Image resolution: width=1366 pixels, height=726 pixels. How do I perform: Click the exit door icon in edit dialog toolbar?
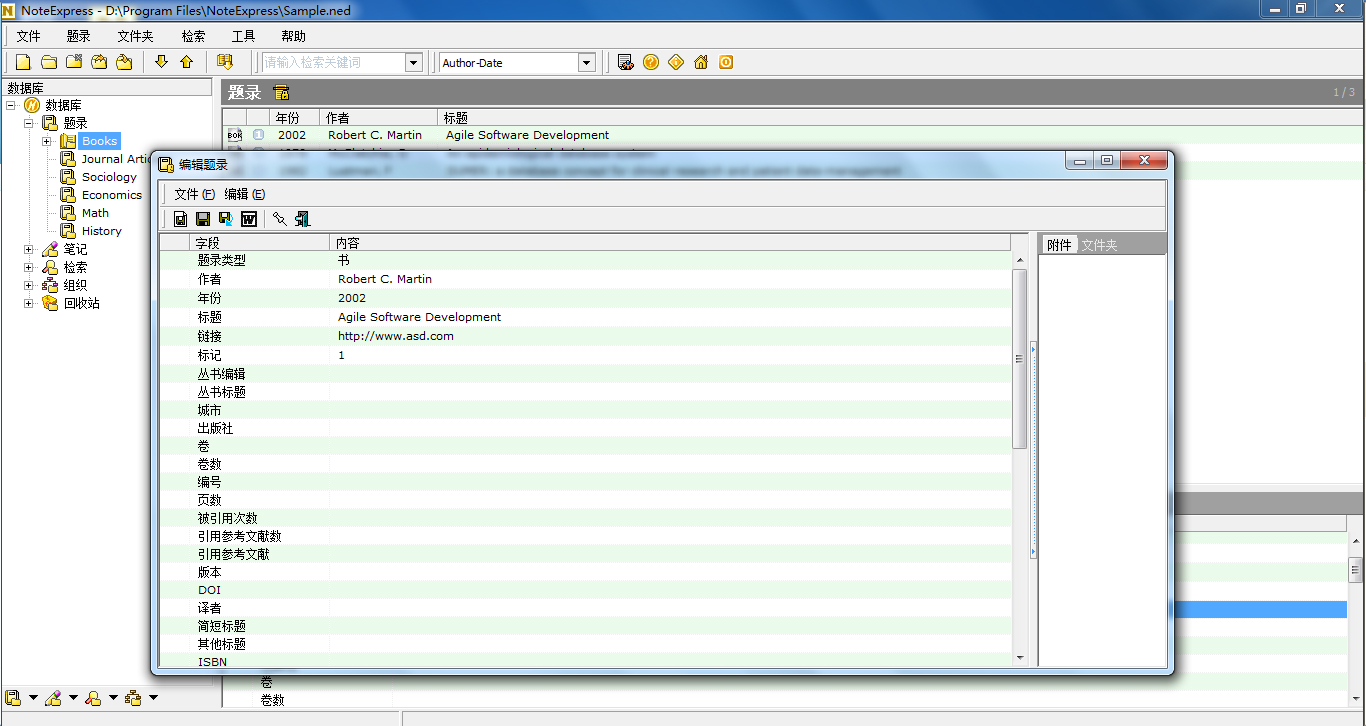point(302,219)
